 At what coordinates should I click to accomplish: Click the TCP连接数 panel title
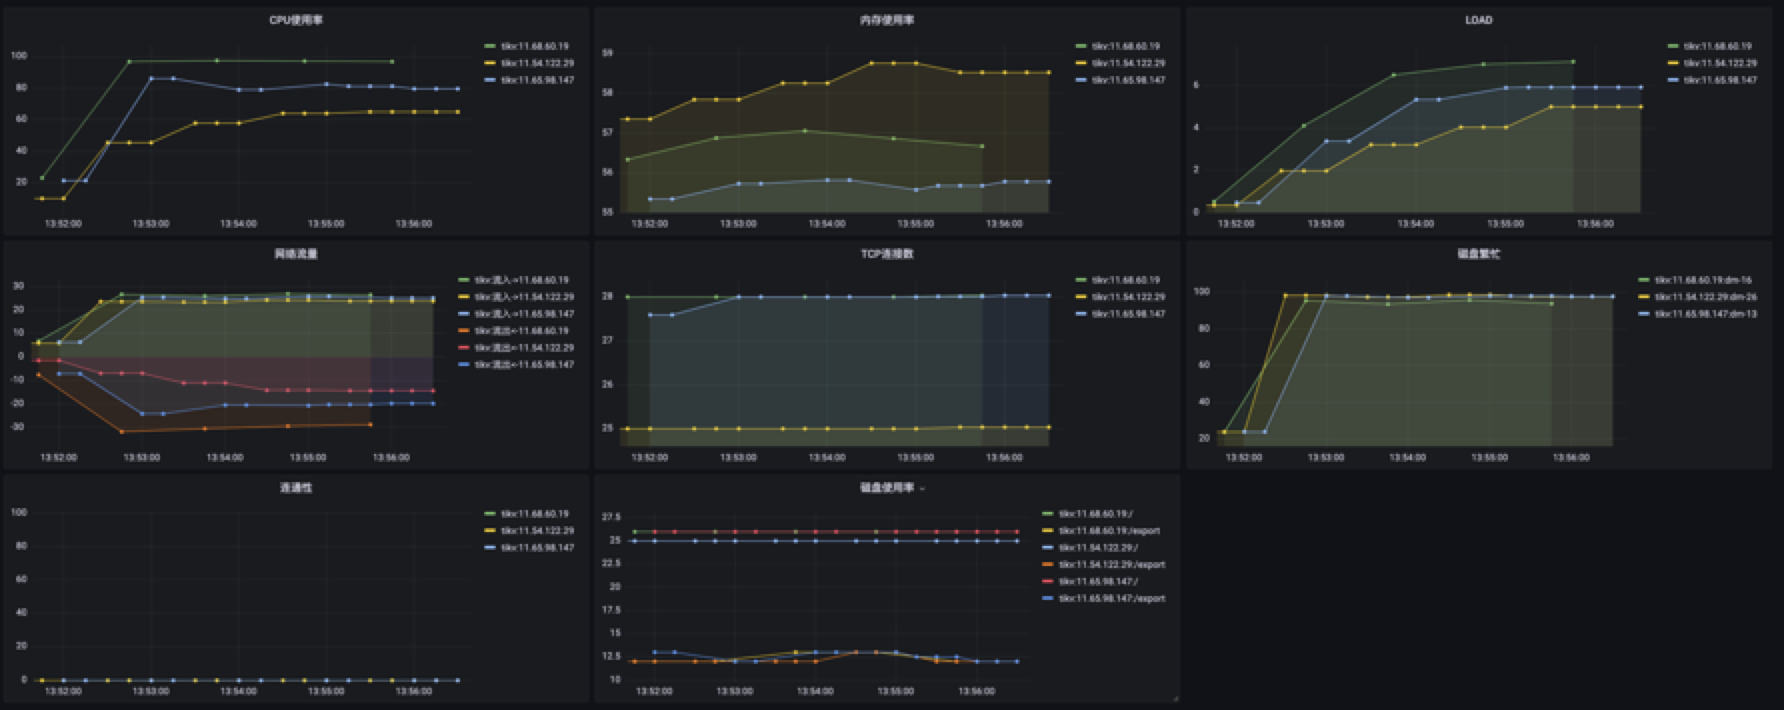coord(887,254)
